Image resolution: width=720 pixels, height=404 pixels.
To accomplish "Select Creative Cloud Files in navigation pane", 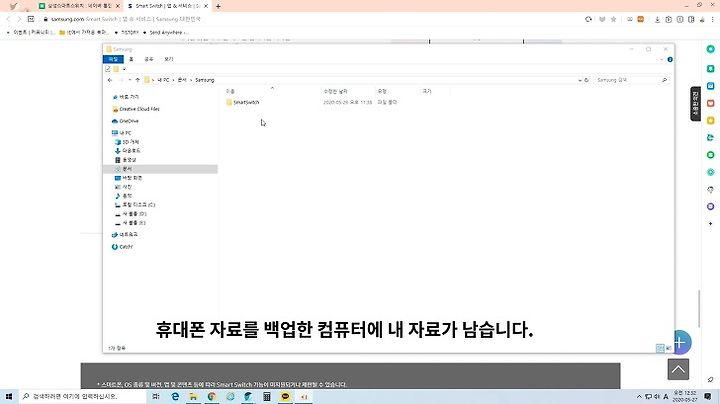I will point(136,109).
